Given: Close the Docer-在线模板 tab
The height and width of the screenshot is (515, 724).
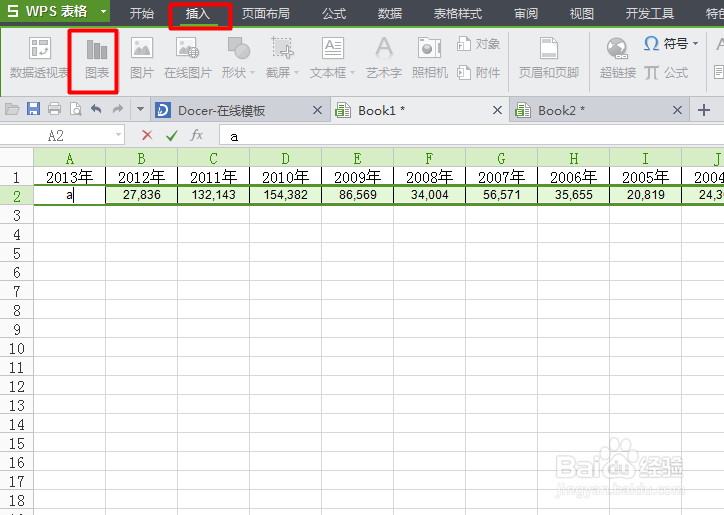Looking at the screenshot, I should pos(317,110).
